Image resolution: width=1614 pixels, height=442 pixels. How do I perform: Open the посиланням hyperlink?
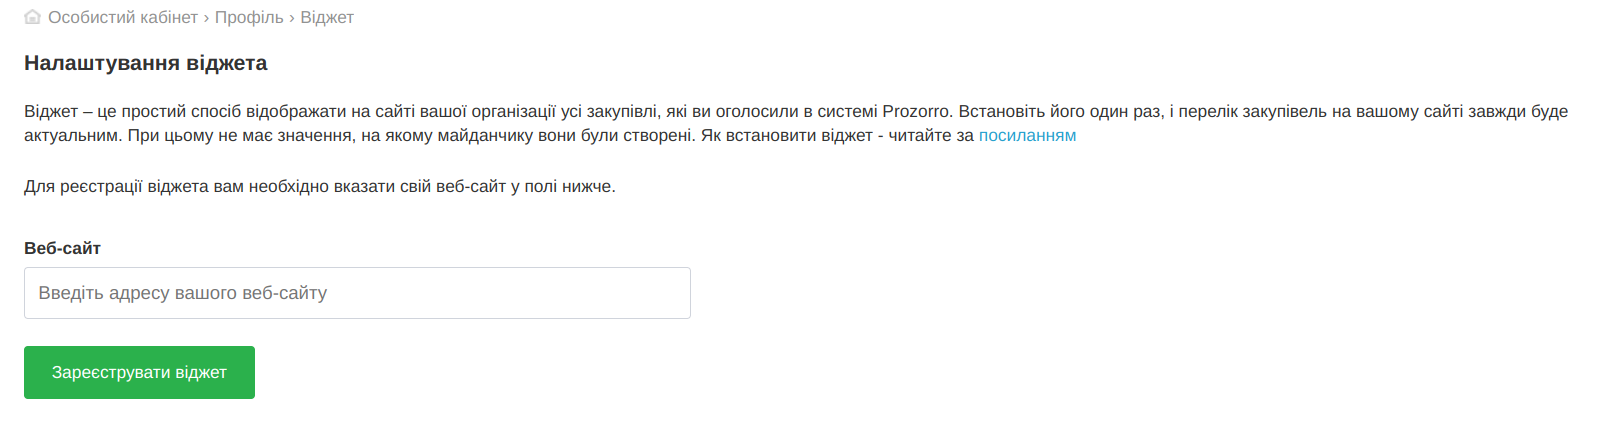[x=1027, y=135]
